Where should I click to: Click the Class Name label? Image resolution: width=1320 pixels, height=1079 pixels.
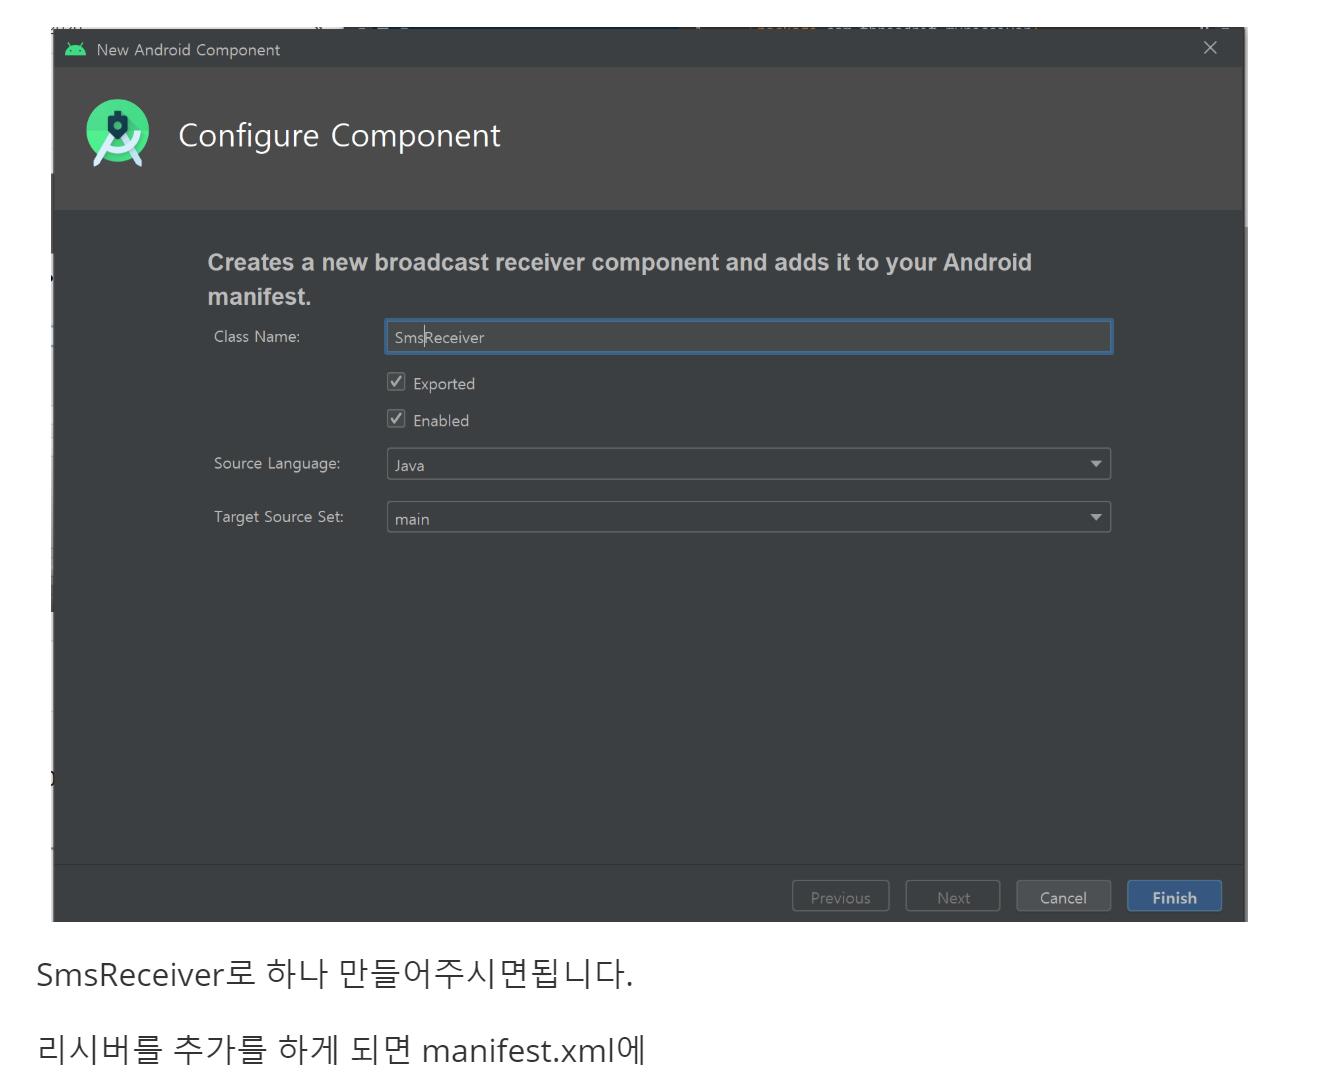257,337
